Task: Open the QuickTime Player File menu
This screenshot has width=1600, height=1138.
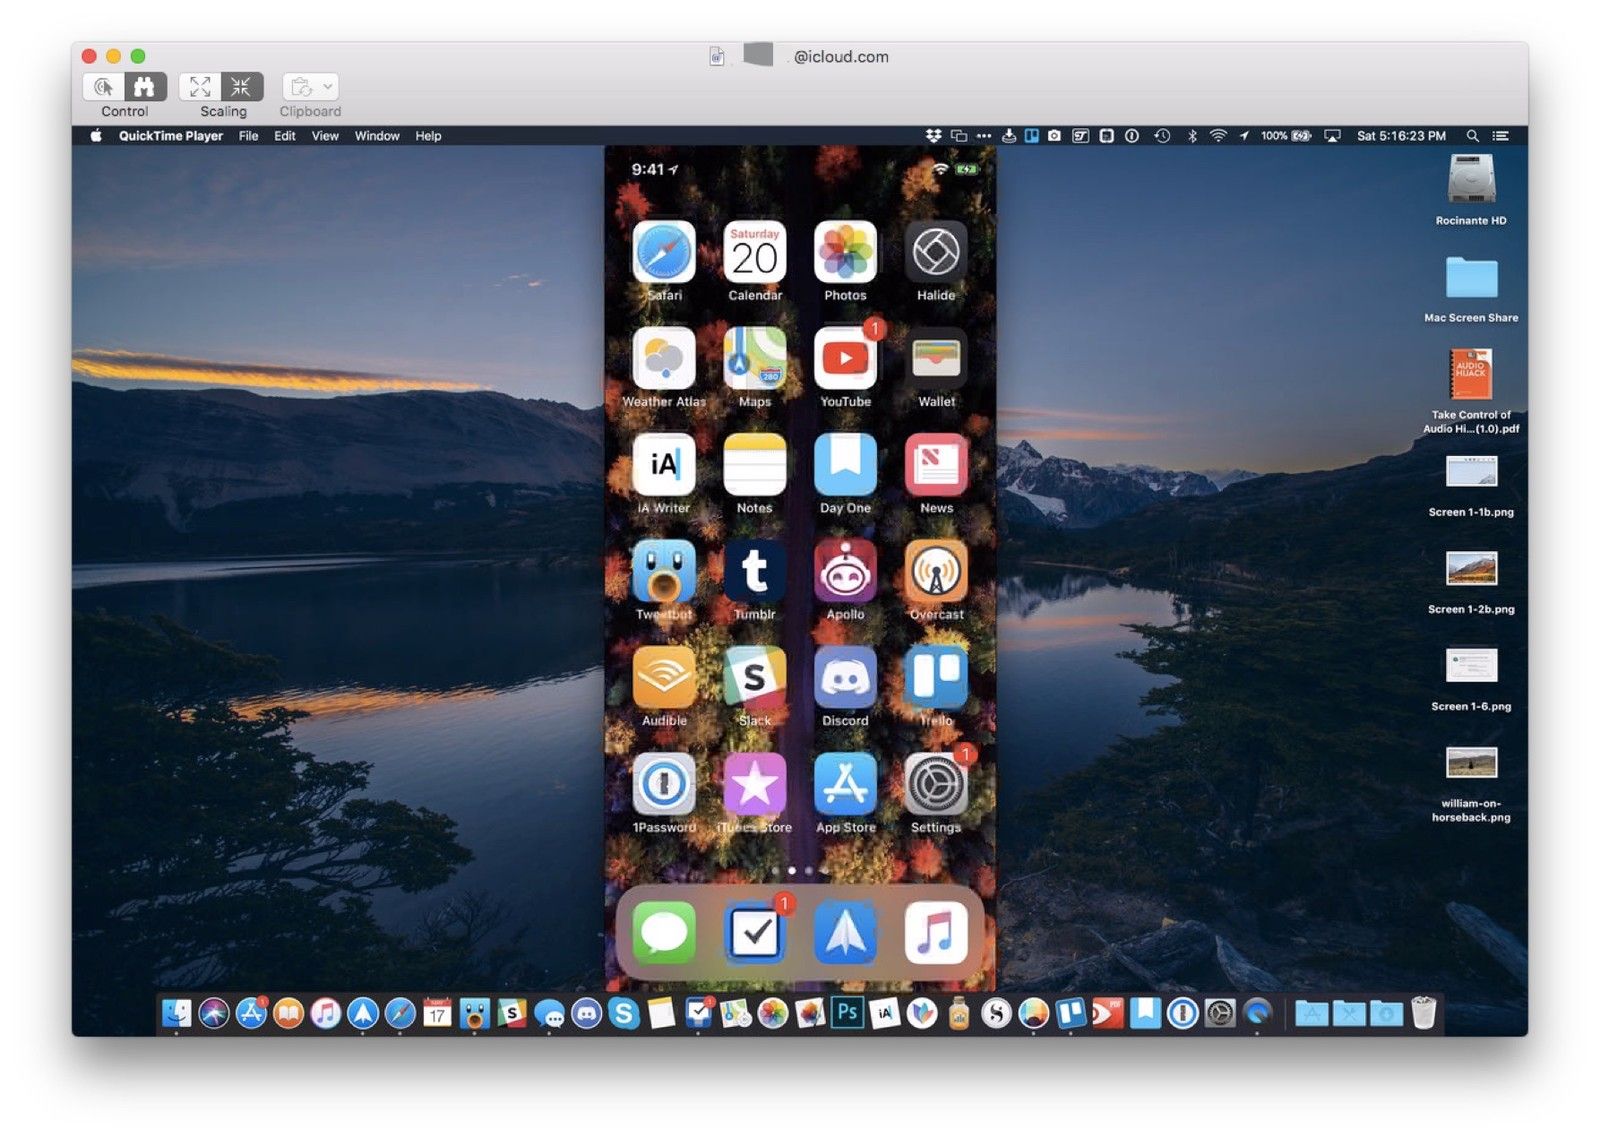Action: tap(248, 136)
